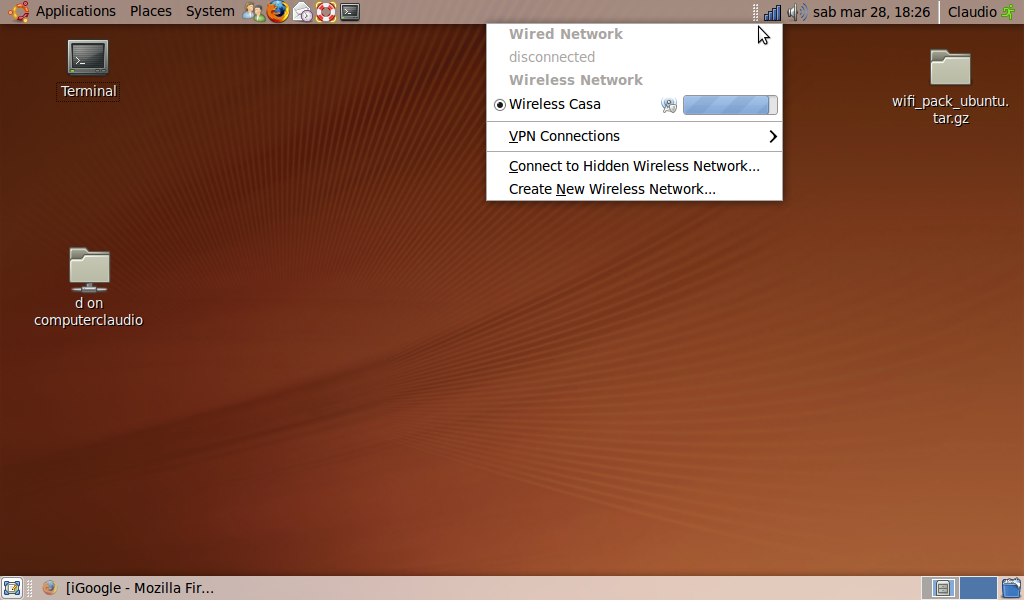
Task: Select the 'd on computerclaudio' network folder
Action: 89,287
